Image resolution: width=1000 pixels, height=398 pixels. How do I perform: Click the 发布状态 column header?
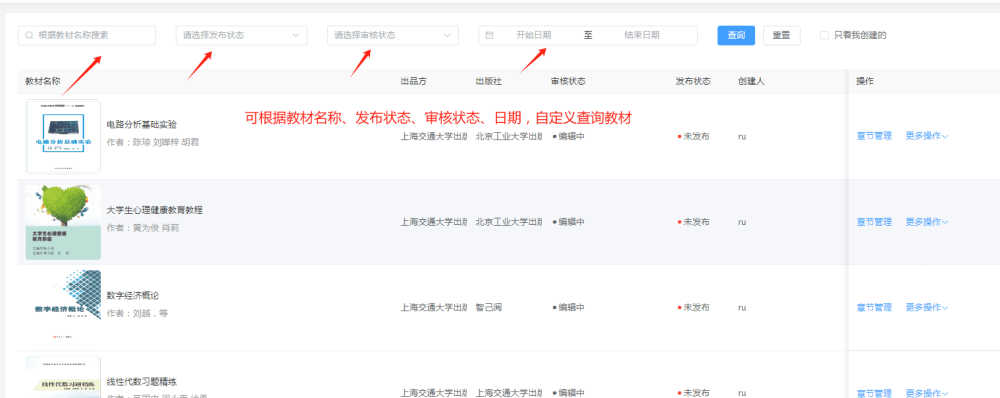click(x=693, y=81)
